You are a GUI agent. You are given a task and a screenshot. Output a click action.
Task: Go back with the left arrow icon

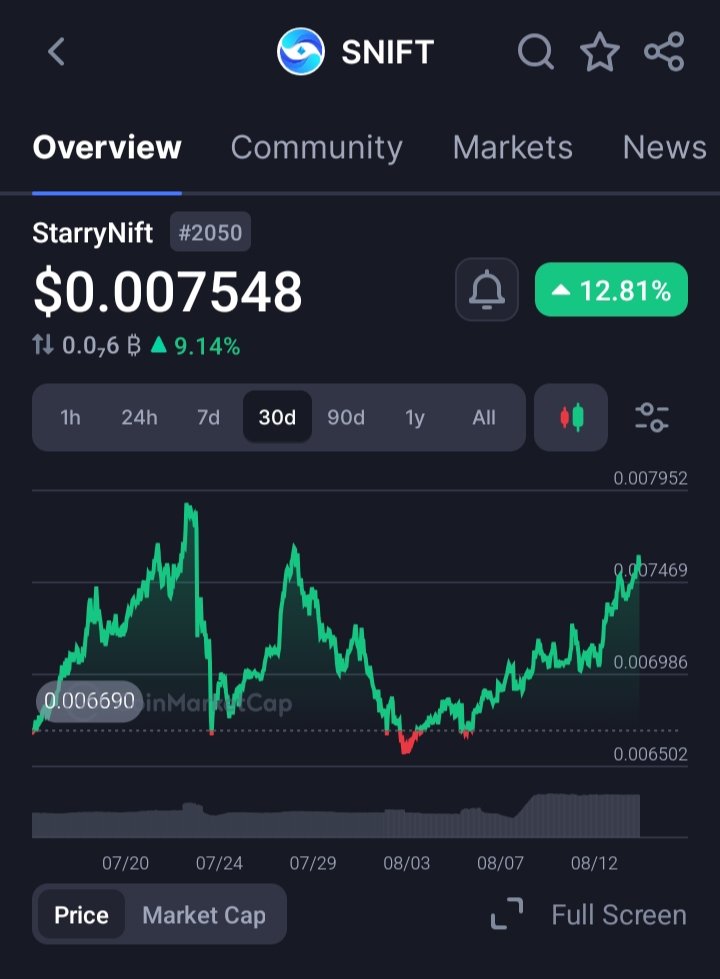click(x=56, y=51)
